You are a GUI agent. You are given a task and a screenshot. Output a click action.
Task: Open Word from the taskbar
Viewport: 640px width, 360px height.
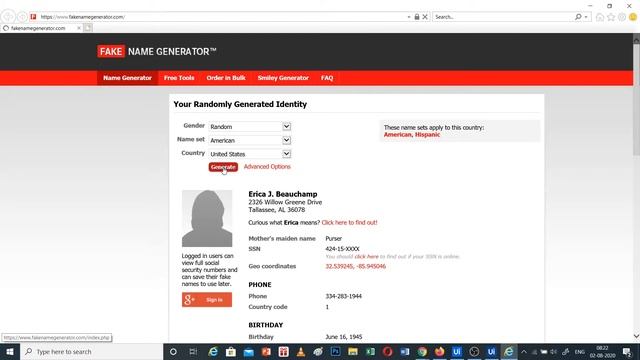pyautogui.click(x=404, y=351)
